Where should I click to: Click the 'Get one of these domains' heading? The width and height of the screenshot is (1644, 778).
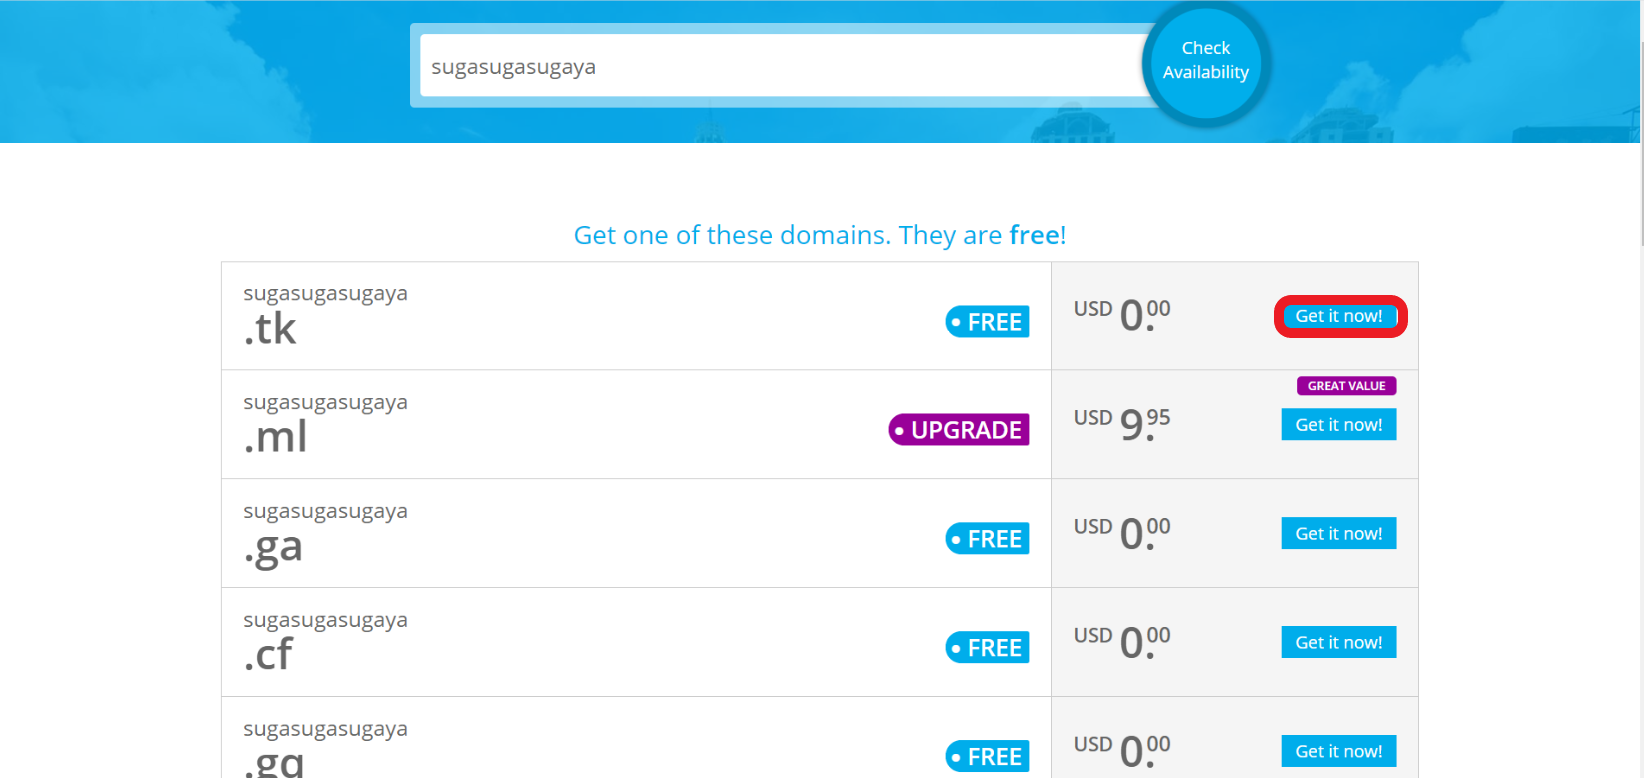[x=820, y=235]
